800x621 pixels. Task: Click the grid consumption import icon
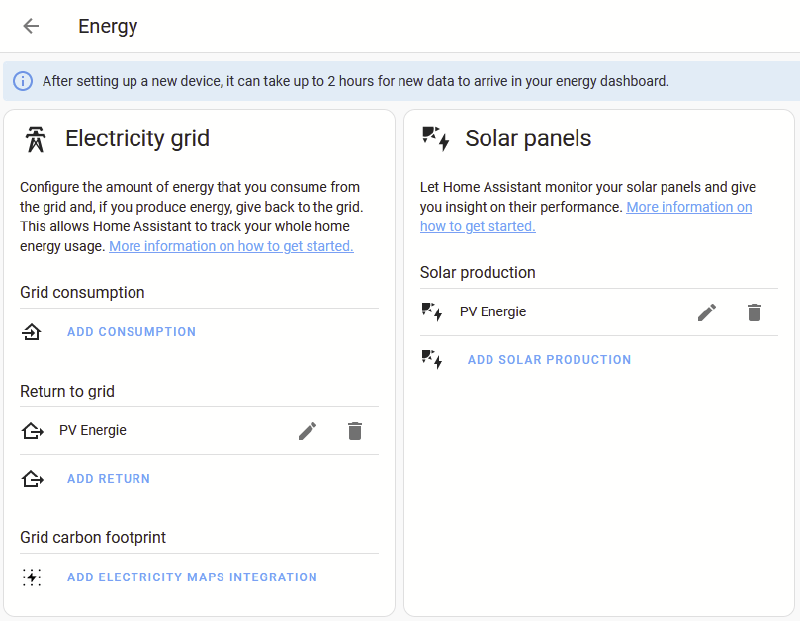[32, 332]
